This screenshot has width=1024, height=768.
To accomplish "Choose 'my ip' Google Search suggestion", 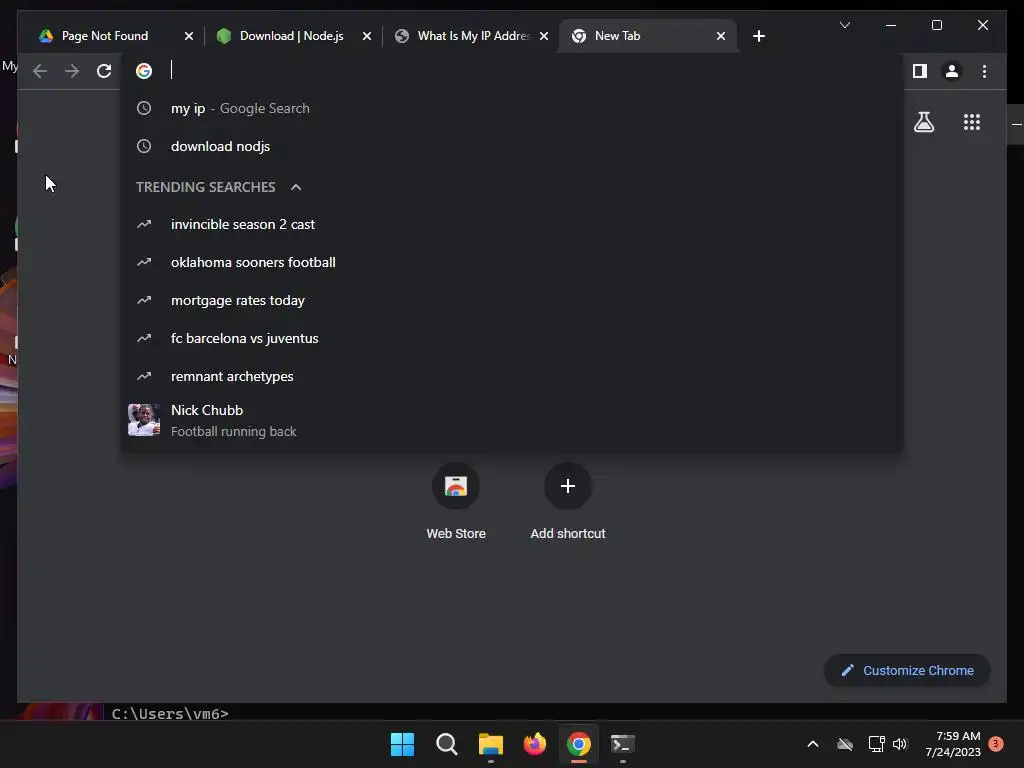I will click(512, 108).
